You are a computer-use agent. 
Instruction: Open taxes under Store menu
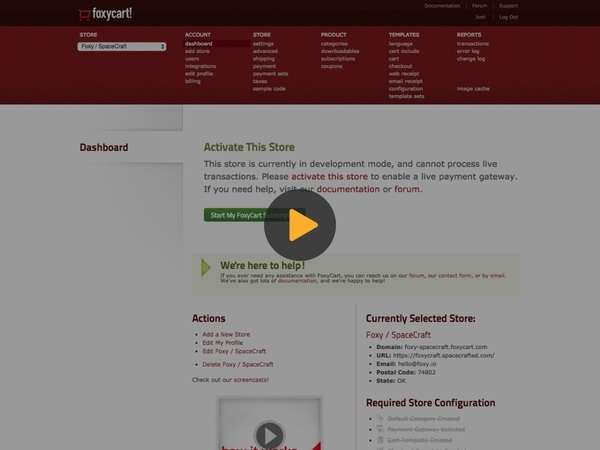(260, 81)
